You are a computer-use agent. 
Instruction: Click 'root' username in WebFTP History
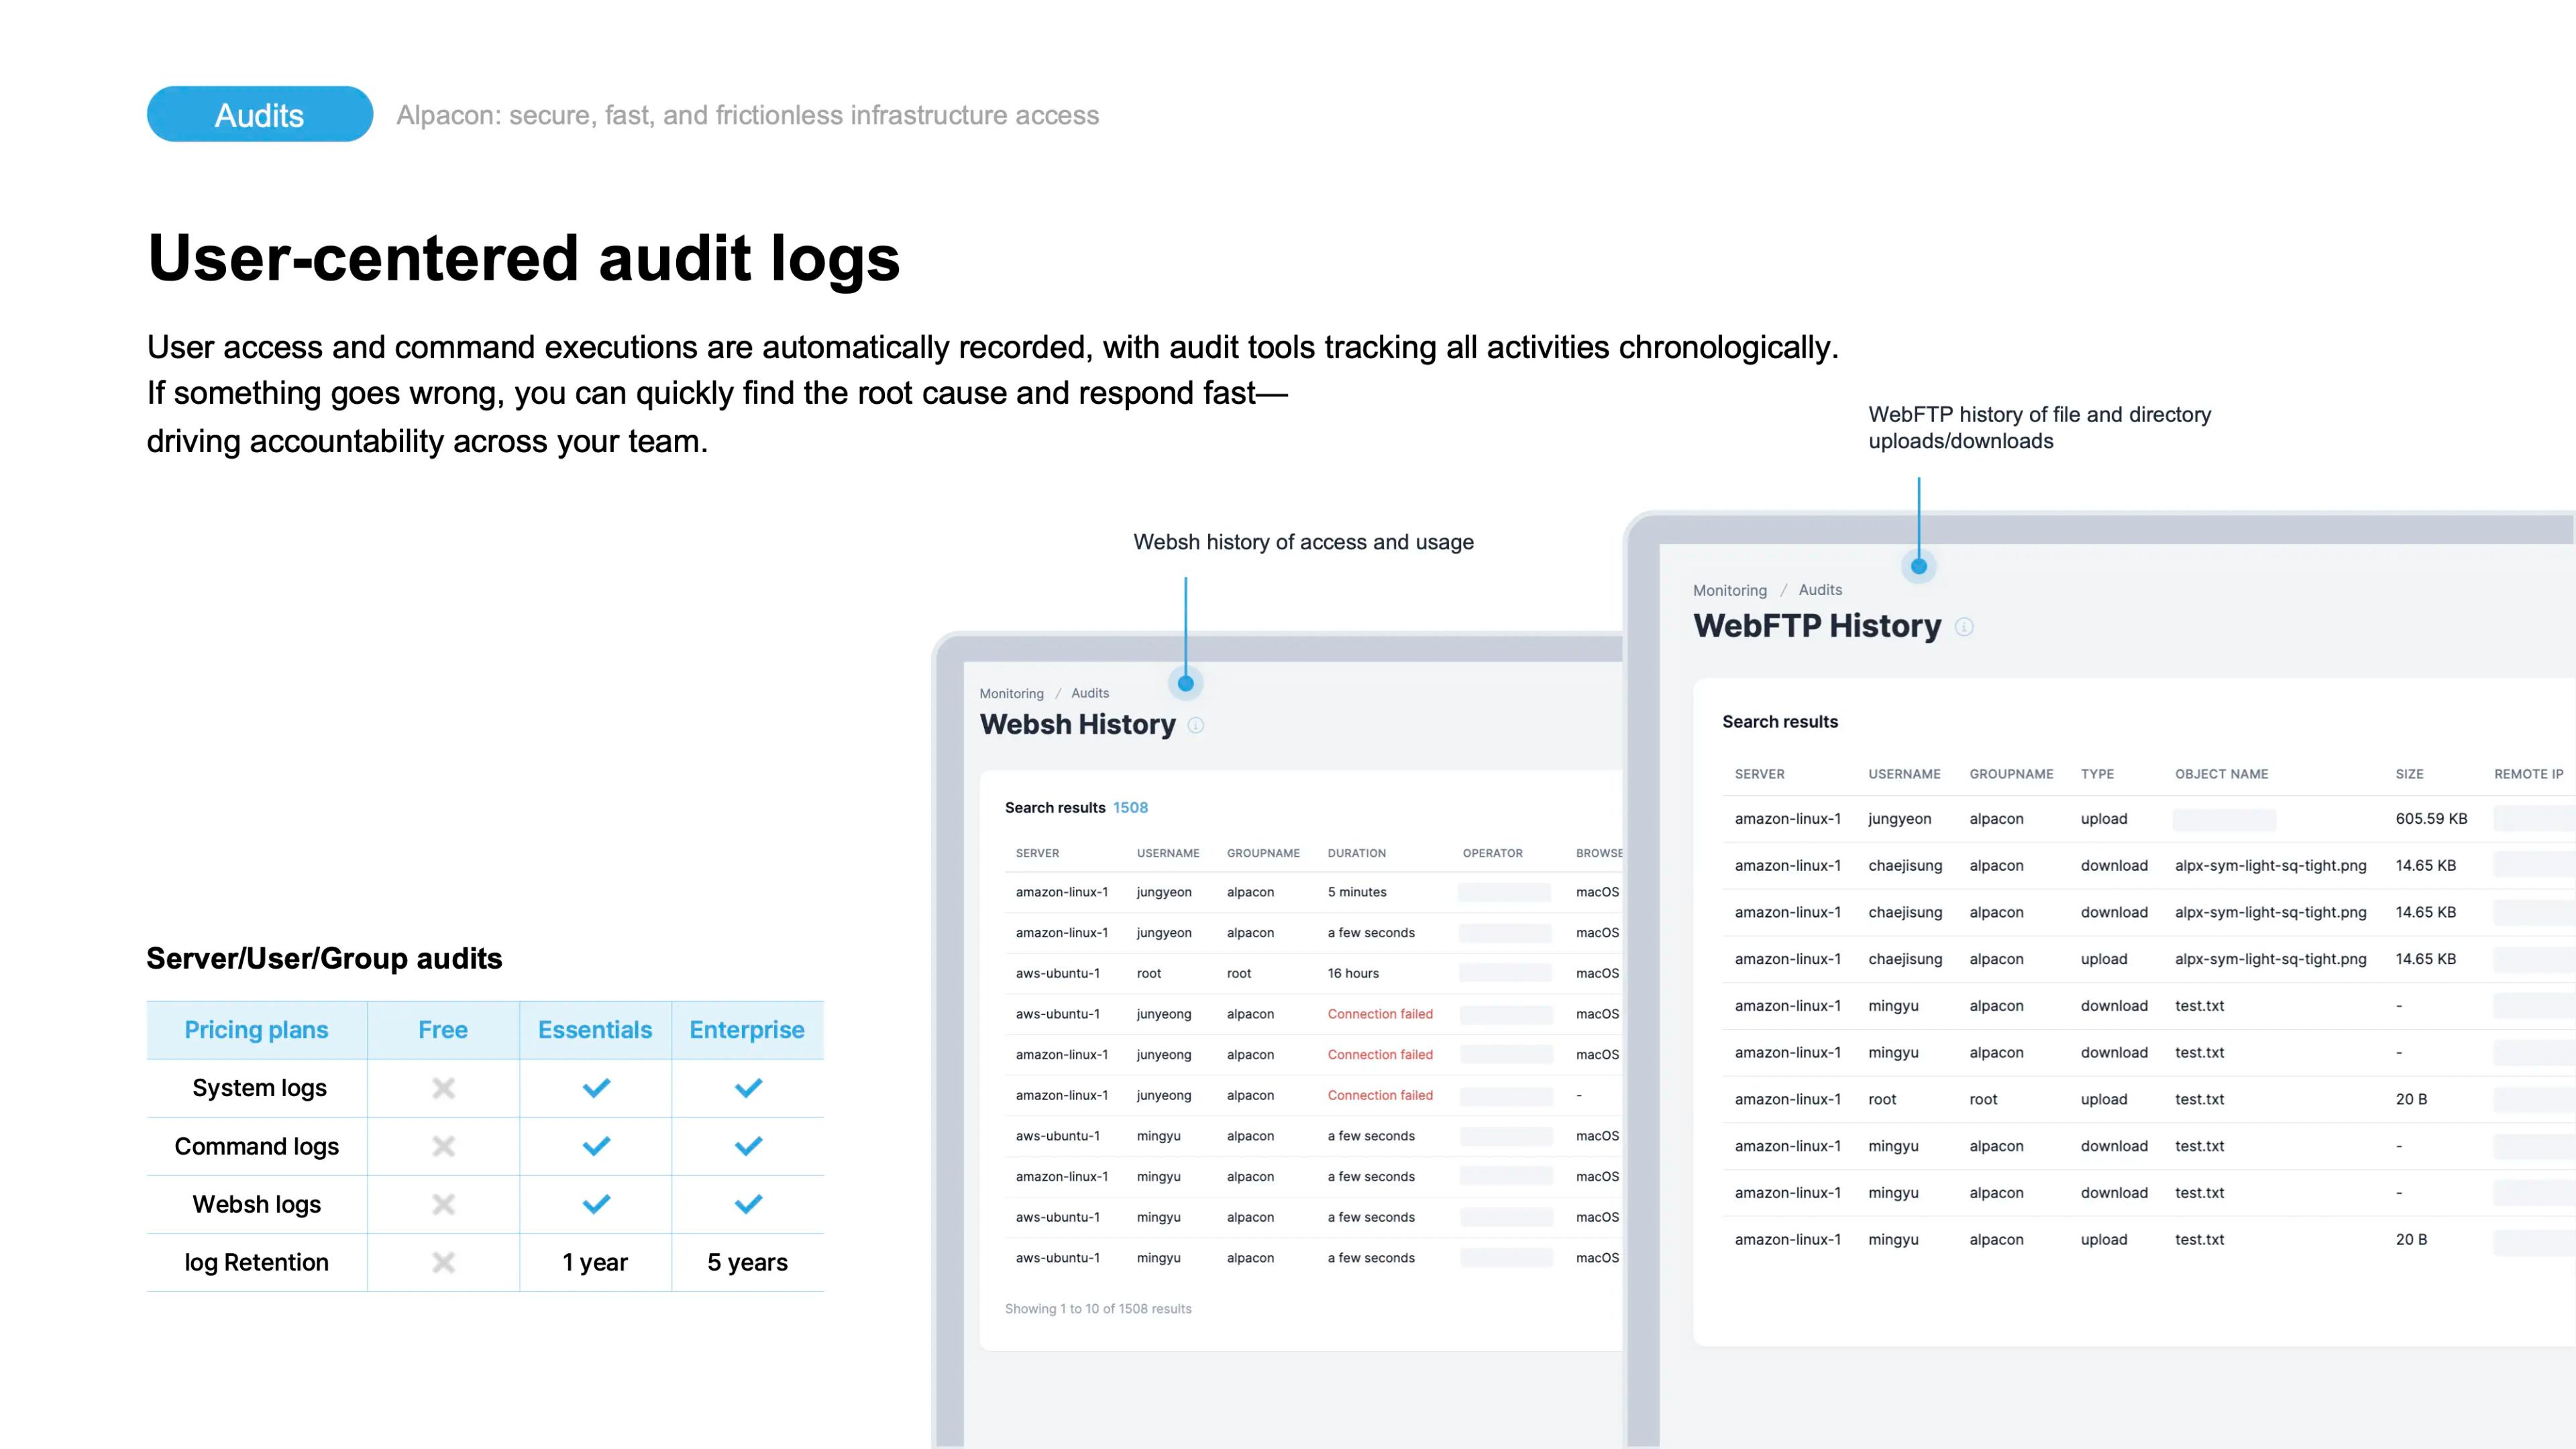[1882, 1100]
